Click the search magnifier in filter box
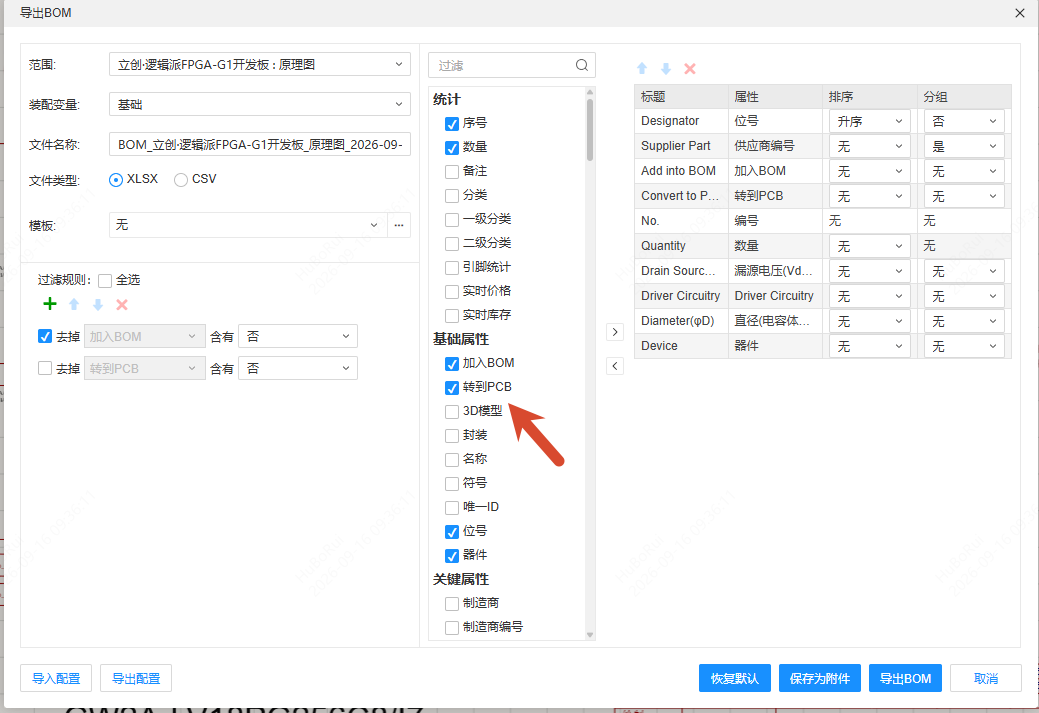 [582, 65]
